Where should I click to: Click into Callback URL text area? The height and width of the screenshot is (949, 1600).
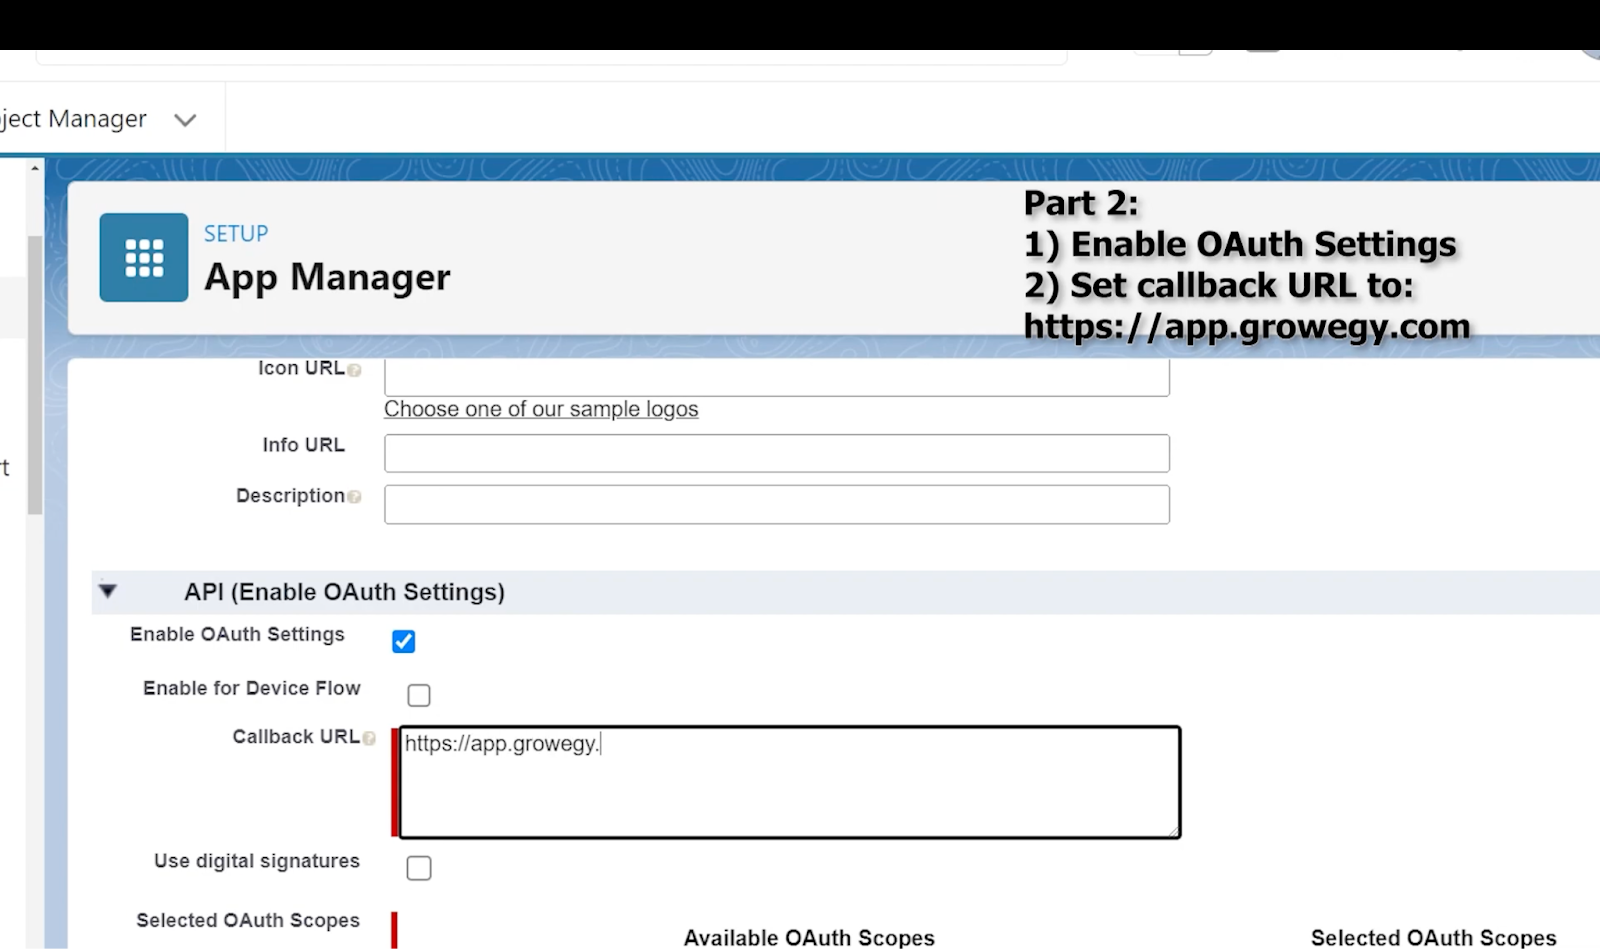[790, 782]
